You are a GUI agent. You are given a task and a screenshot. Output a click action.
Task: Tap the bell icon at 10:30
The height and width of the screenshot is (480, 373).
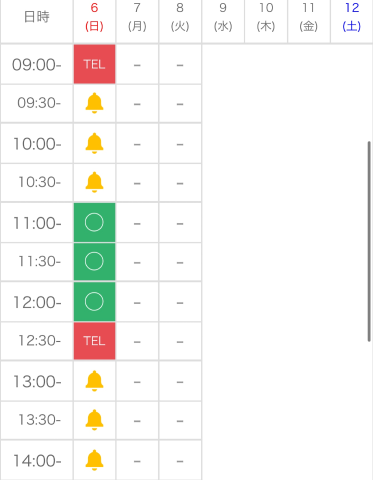(94, 182)
